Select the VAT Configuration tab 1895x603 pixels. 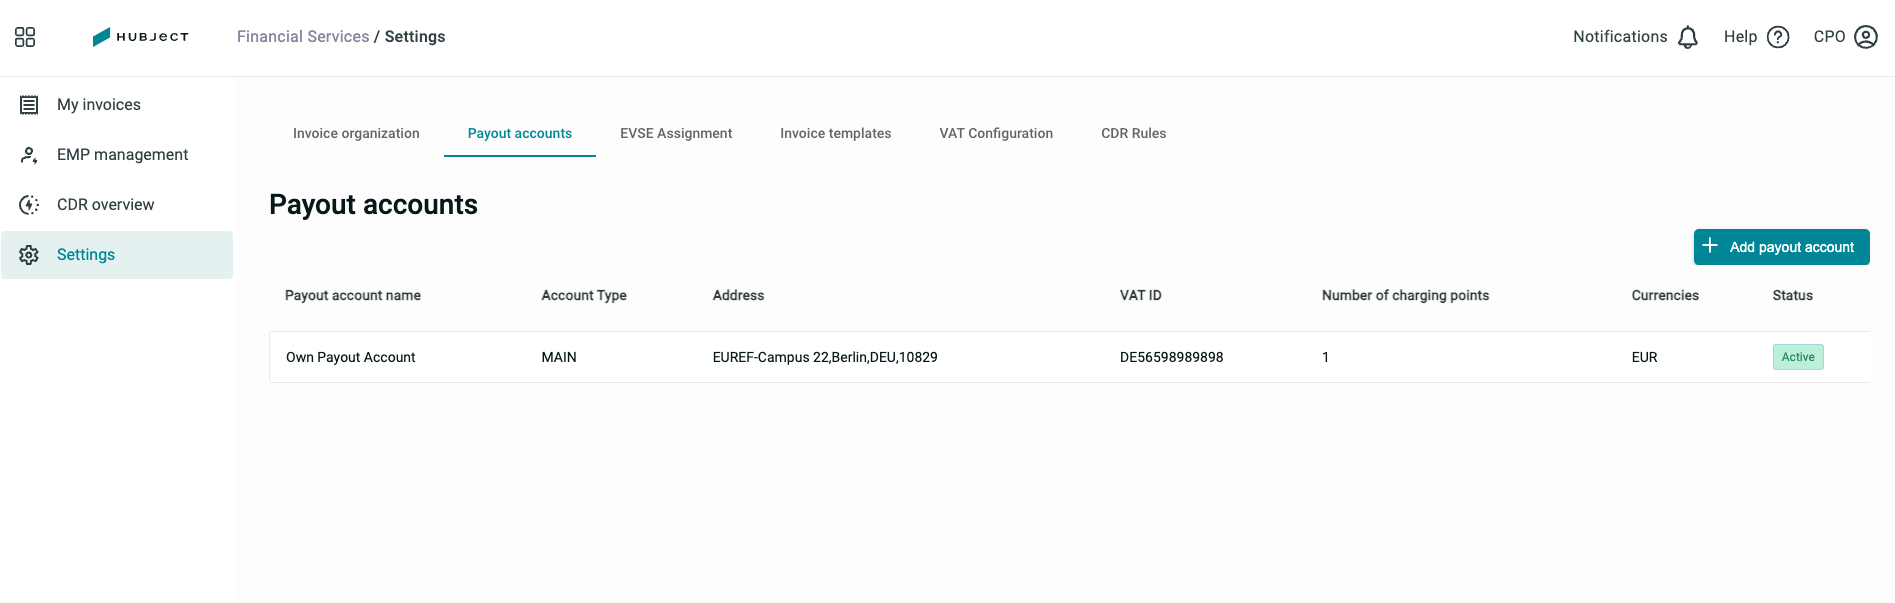click(x=996, y=133)
